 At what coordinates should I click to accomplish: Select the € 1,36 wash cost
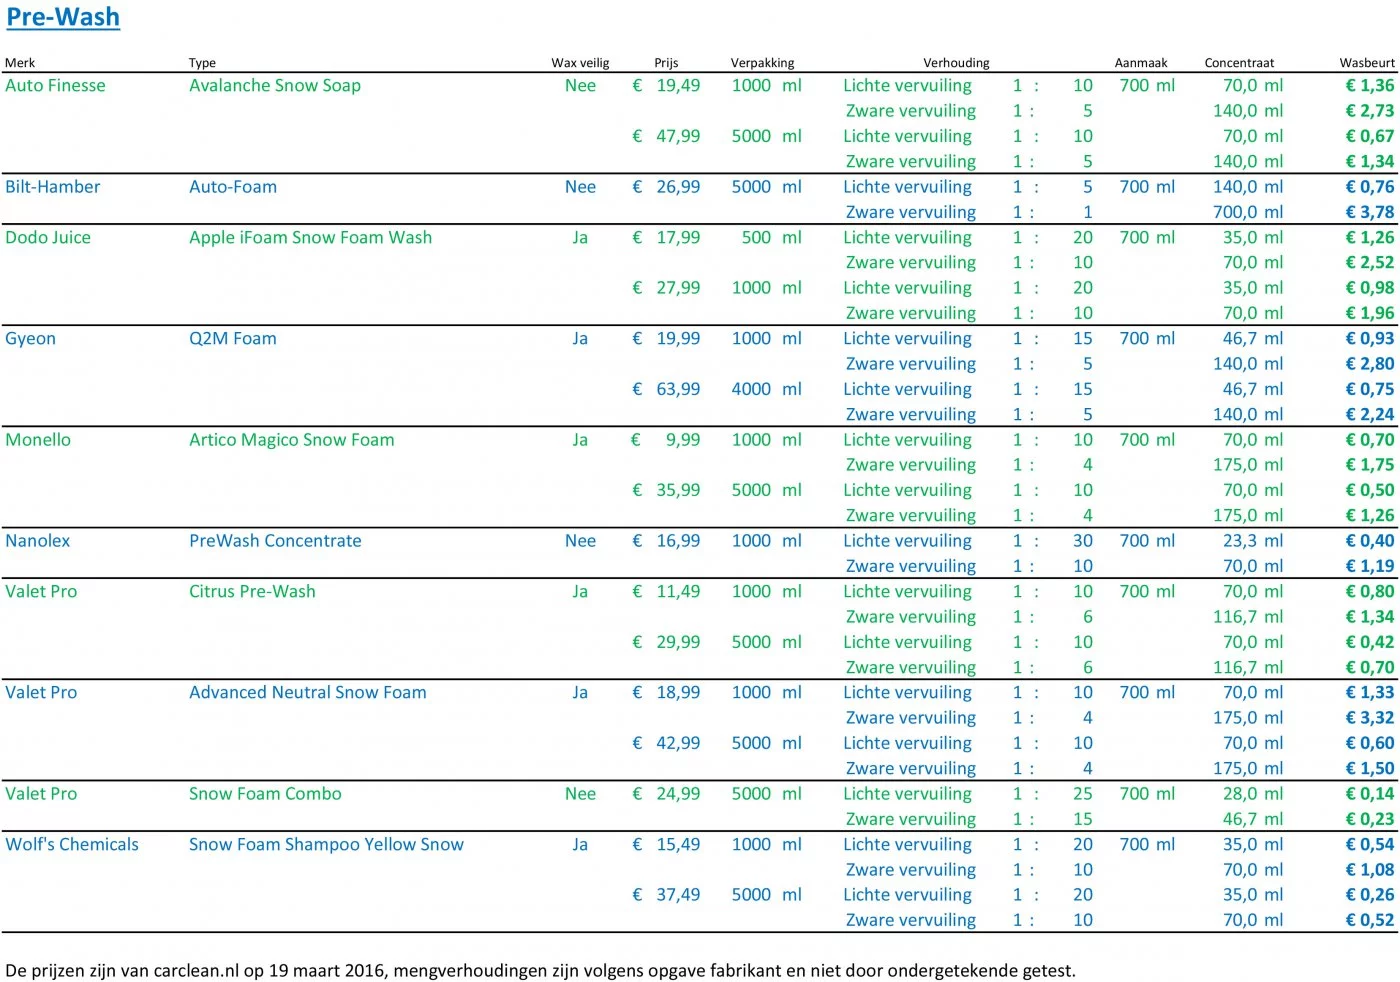pos(1370,85)
